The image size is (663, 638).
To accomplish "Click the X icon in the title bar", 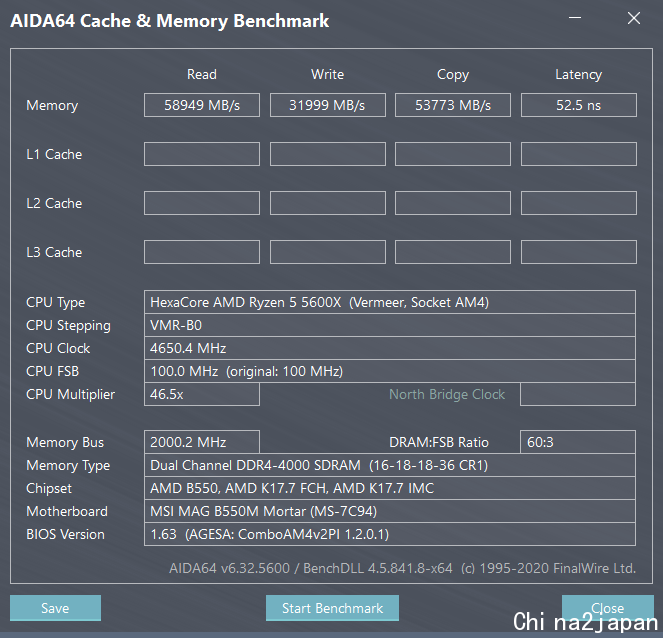I will point(634,18).
